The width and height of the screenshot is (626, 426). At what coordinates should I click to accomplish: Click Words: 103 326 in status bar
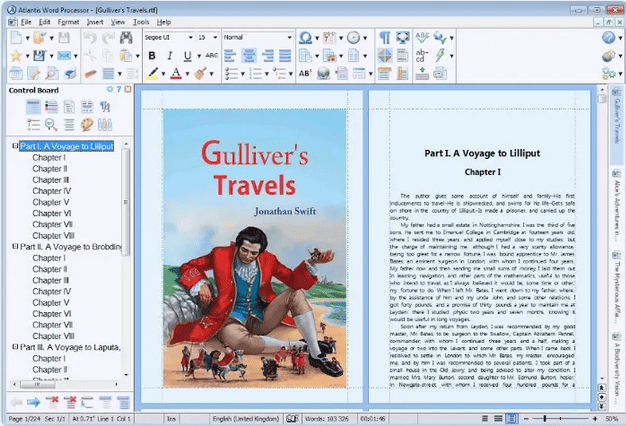(x=327, y=419)
